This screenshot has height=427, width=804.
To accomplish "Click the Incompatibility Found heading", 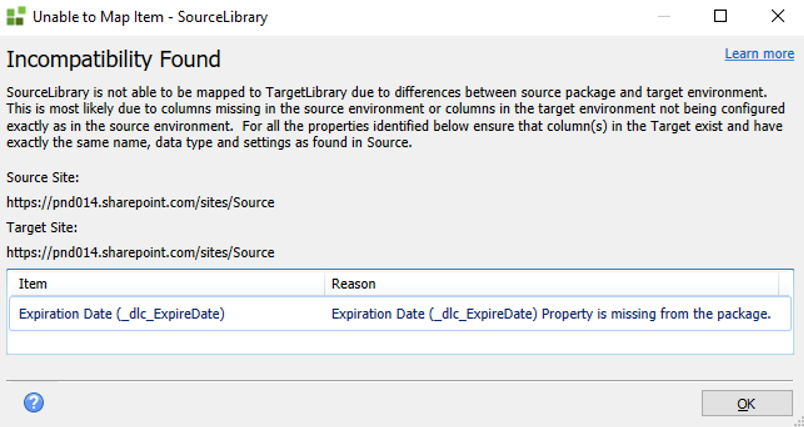I will (x=114, y=59).
